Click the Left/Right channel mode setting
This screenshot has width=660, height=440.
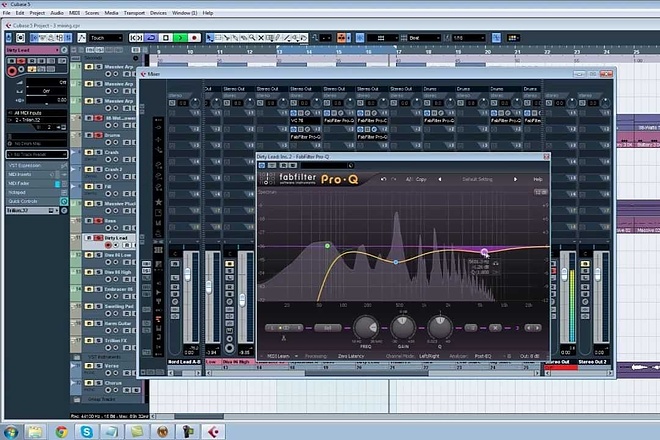(x=429, y=356)
